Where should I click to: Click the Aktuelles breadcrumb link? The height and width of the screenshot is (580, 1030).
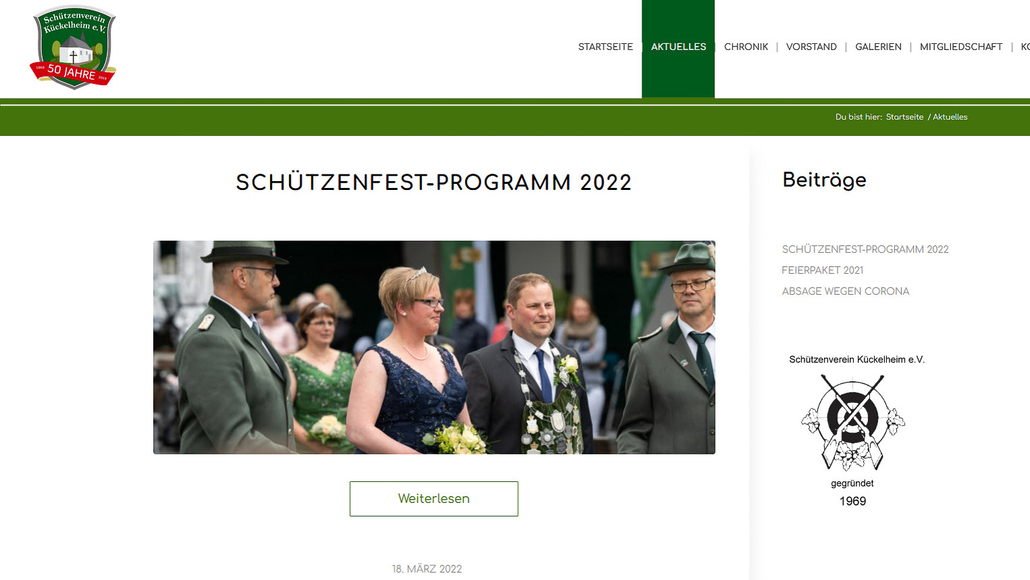(950, 117)
